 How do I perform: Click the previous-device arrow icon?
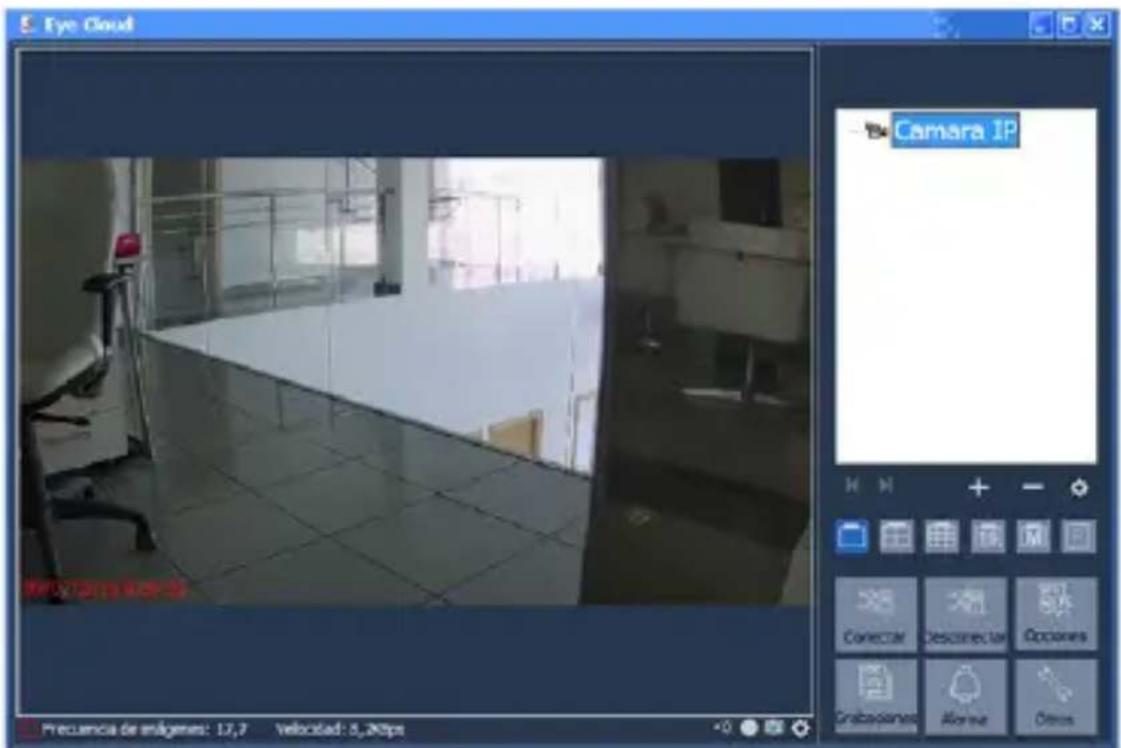coord(853,484)
